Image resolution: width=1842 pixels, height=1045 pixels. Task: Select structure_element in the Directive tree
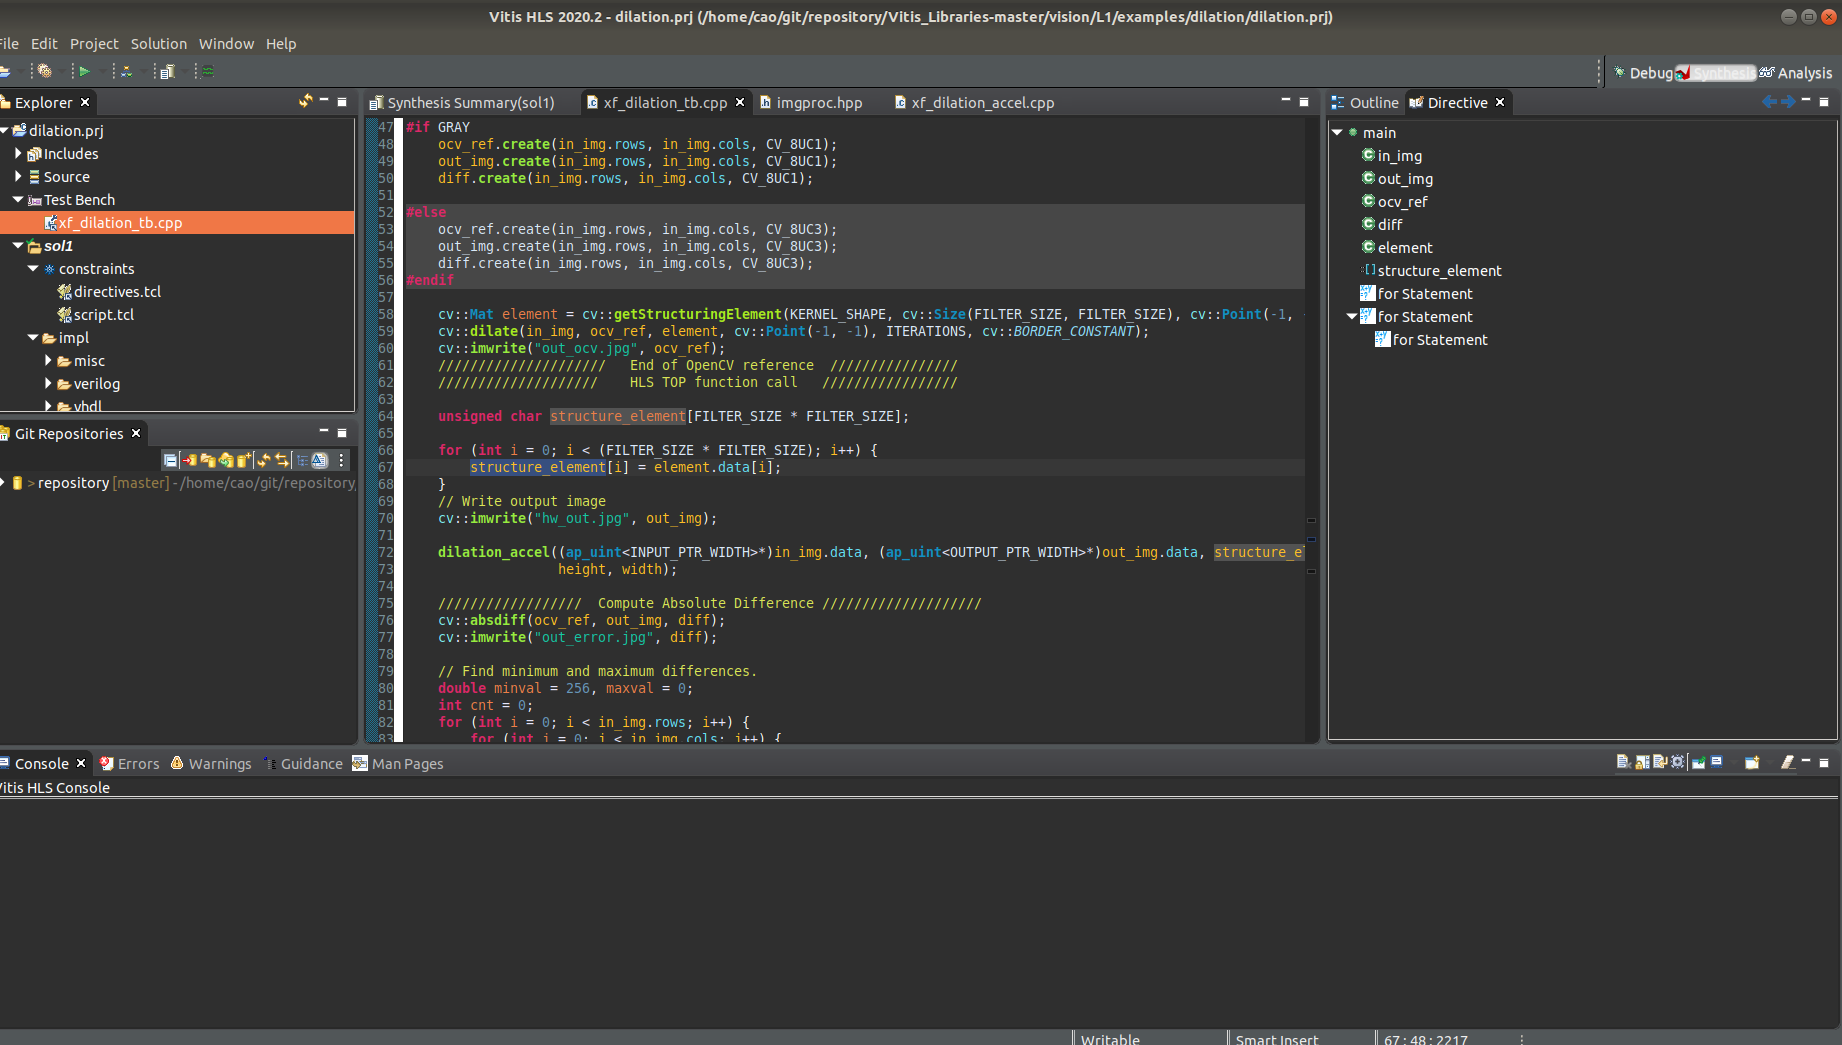(1439, 271)
